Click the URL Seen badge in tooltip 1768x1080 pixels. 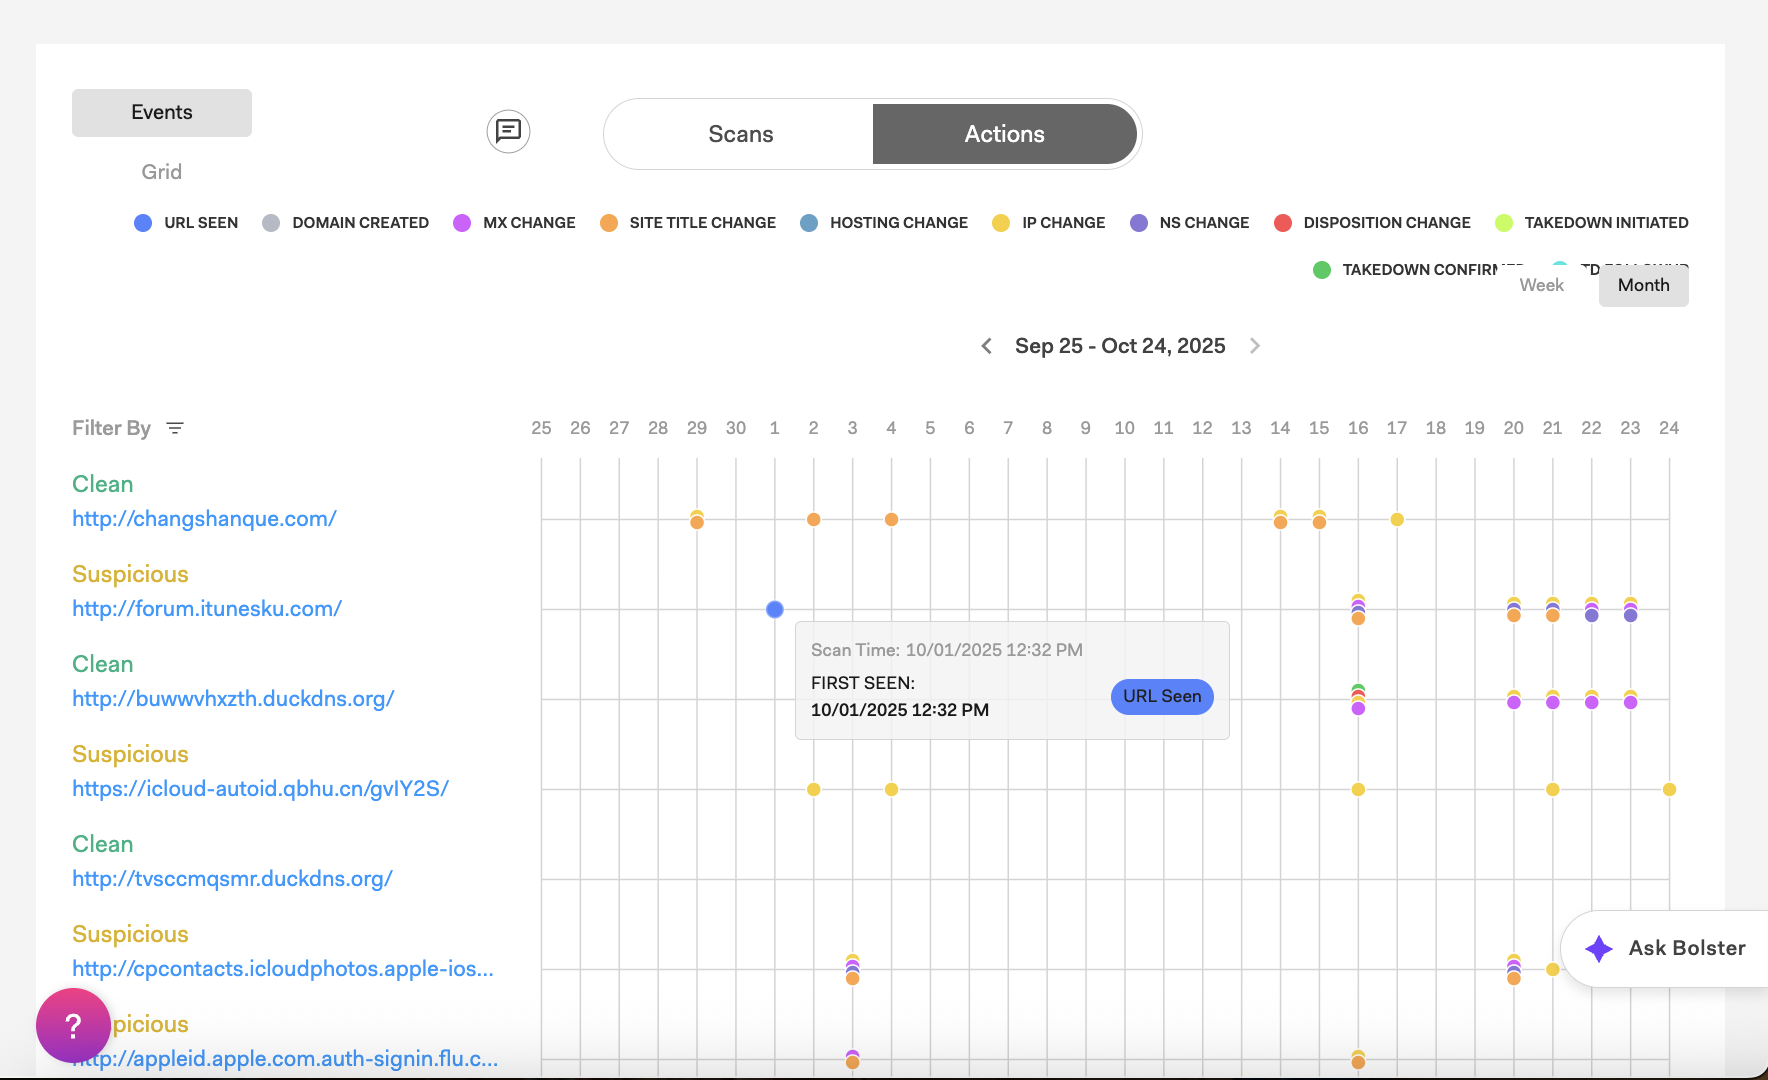pos(1161,696)
